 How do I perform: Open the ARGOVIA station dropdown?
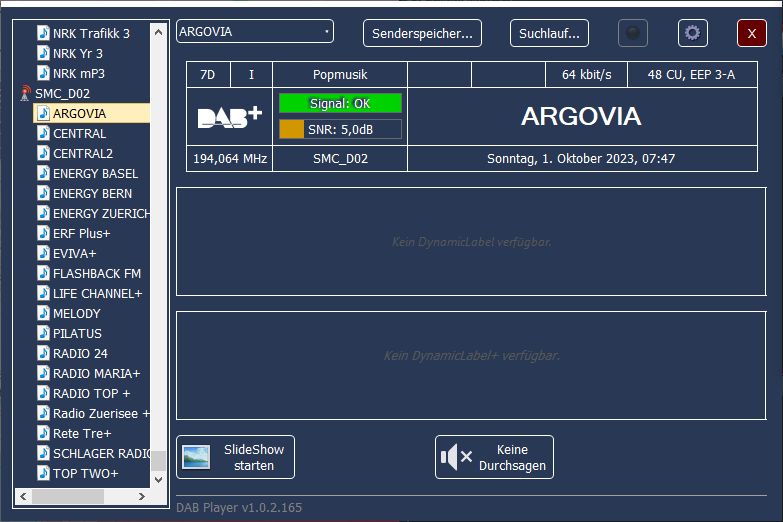pos(255,31)
